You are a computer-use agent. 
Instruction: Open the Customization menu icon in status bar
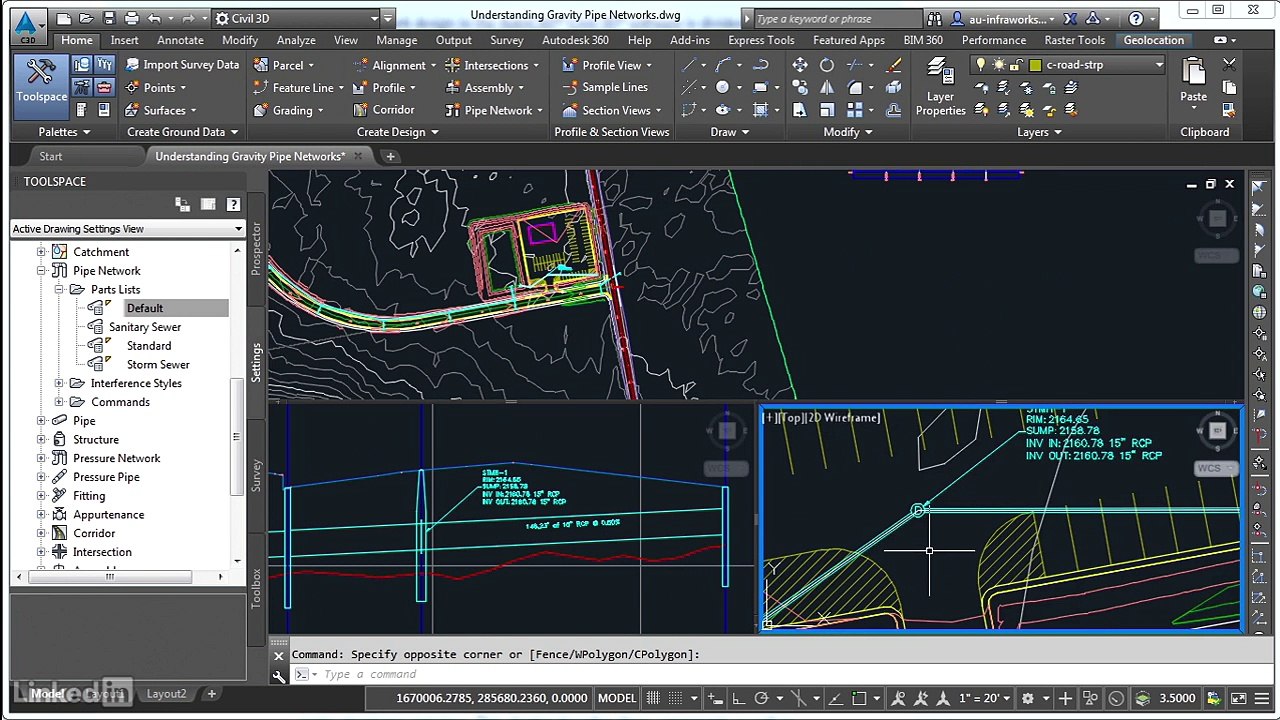pos(1263,698)
